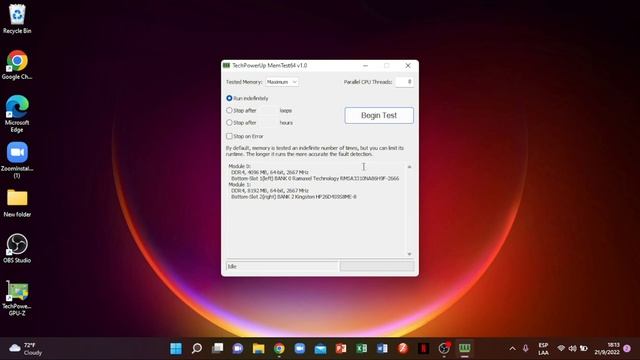
Task: Click the Begin Test button
Action: [379, 116]
